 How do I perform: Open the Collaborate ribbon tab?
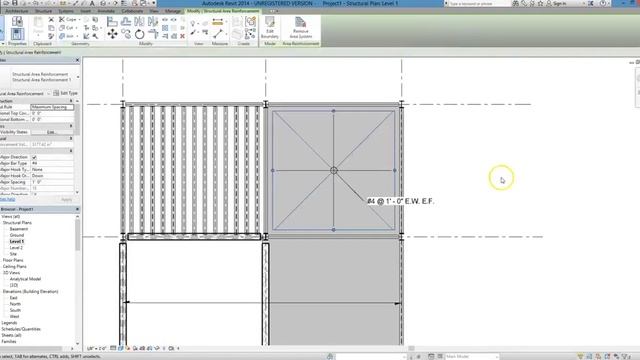[132, 11]
